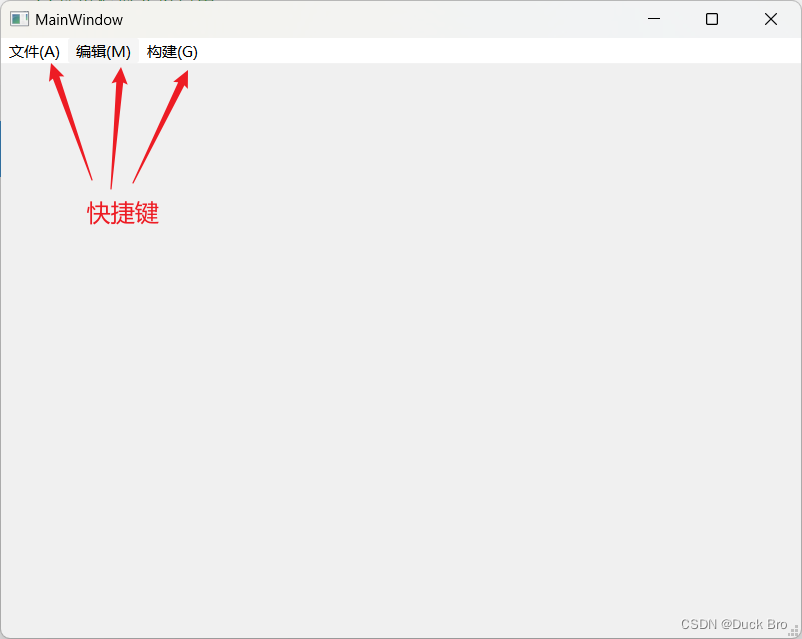
Task: Click the red 快捷键 annotation text
Action: click(122, 213)
